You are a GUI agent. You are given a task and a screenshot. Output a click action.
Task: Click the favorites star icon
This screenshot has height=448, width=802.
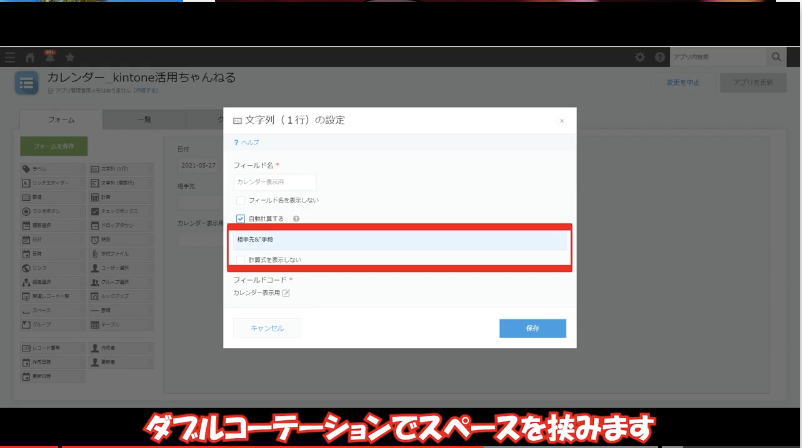[x=70, y=57]
